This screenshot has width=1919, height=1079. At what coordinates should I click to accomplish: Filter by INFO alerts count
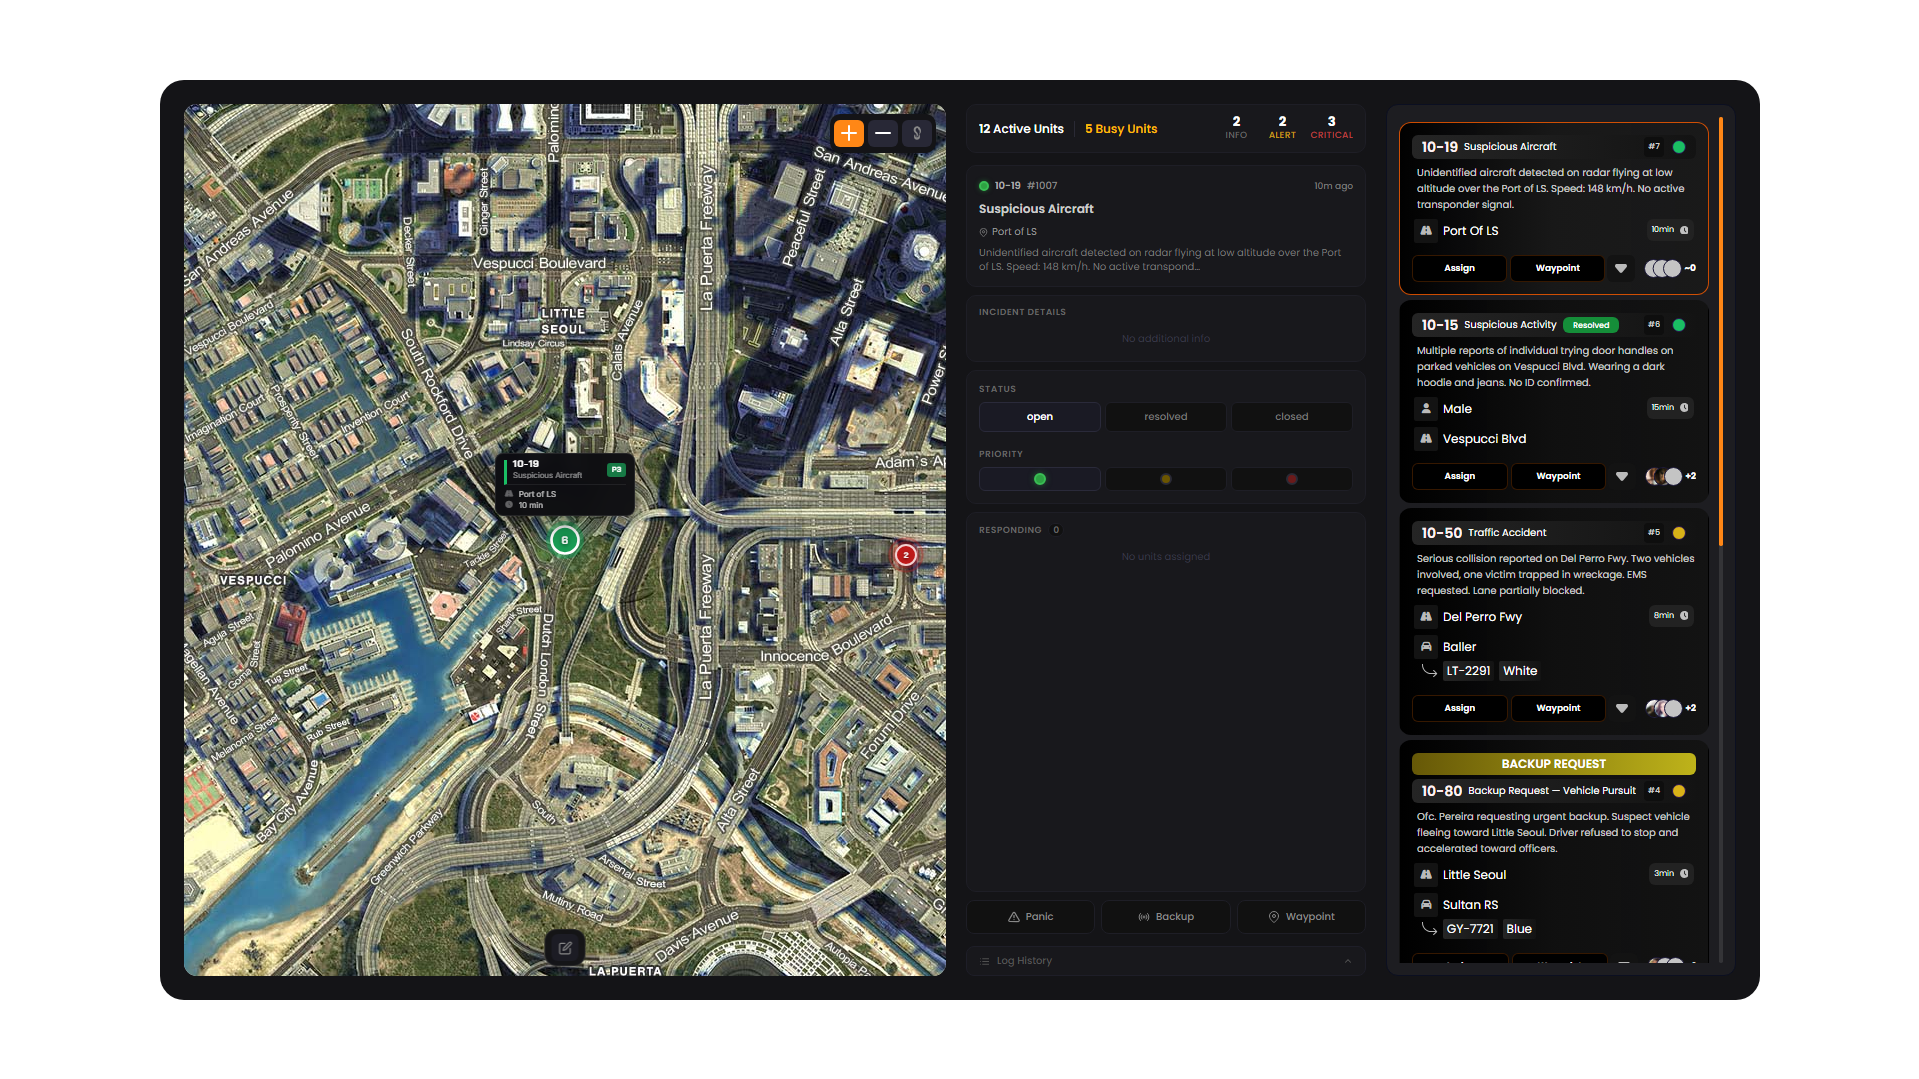(1236, 127)
